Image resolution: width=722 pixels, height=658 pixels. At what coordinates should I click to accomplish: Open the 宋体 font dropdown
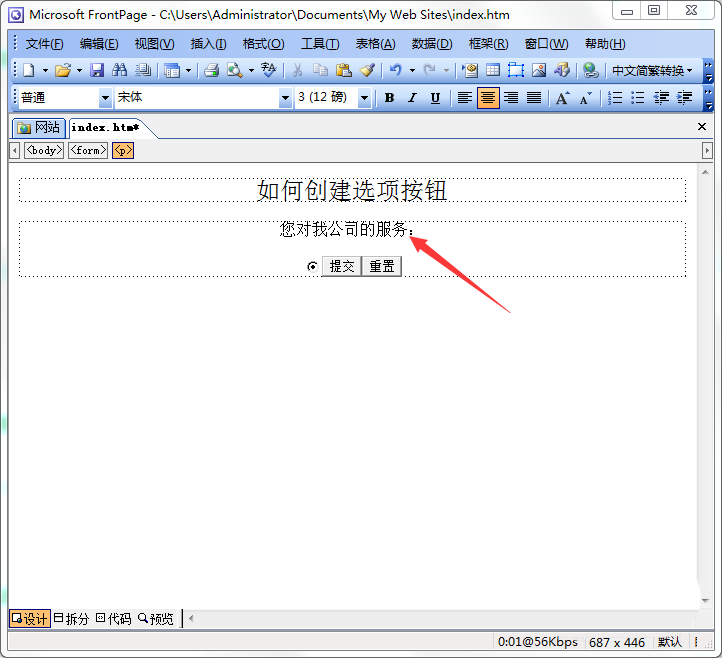coord(285,98)
